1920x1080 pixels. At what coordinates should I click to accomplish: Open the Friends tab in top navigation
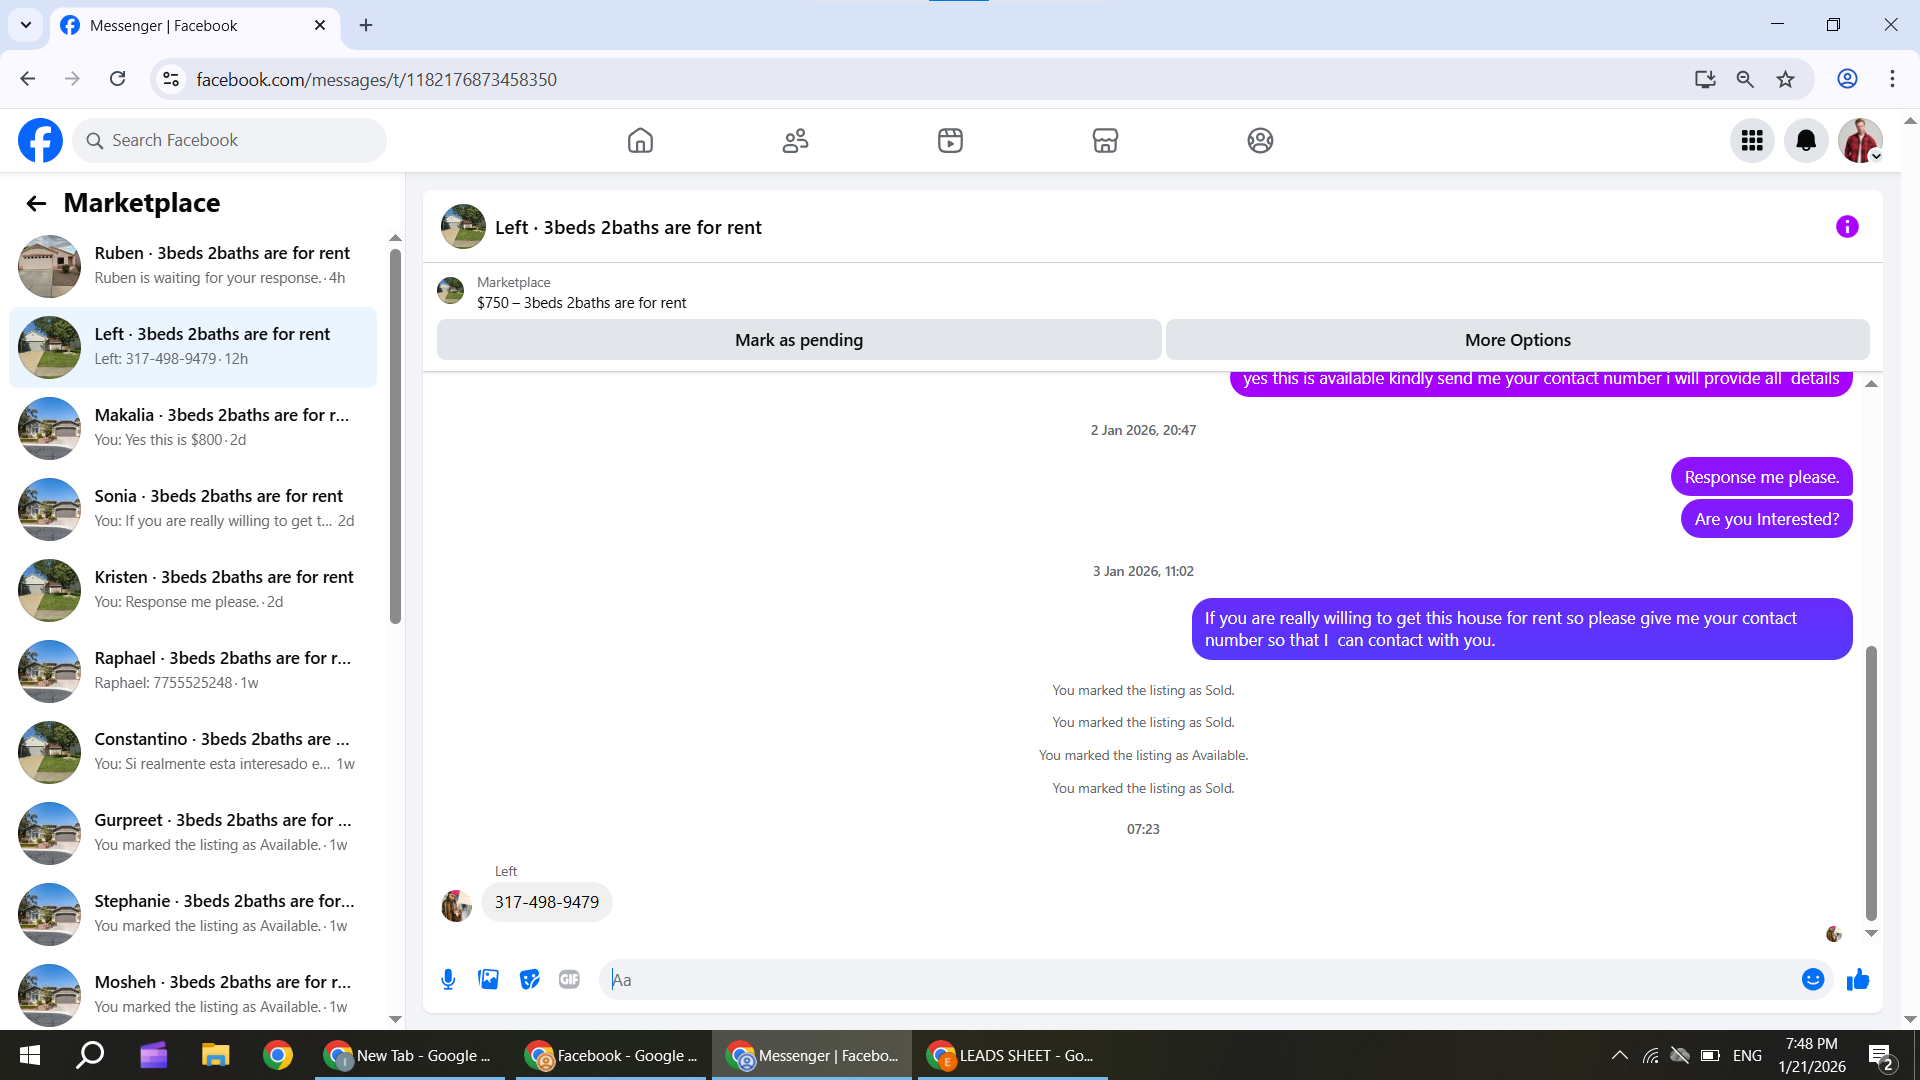point(795,141)
